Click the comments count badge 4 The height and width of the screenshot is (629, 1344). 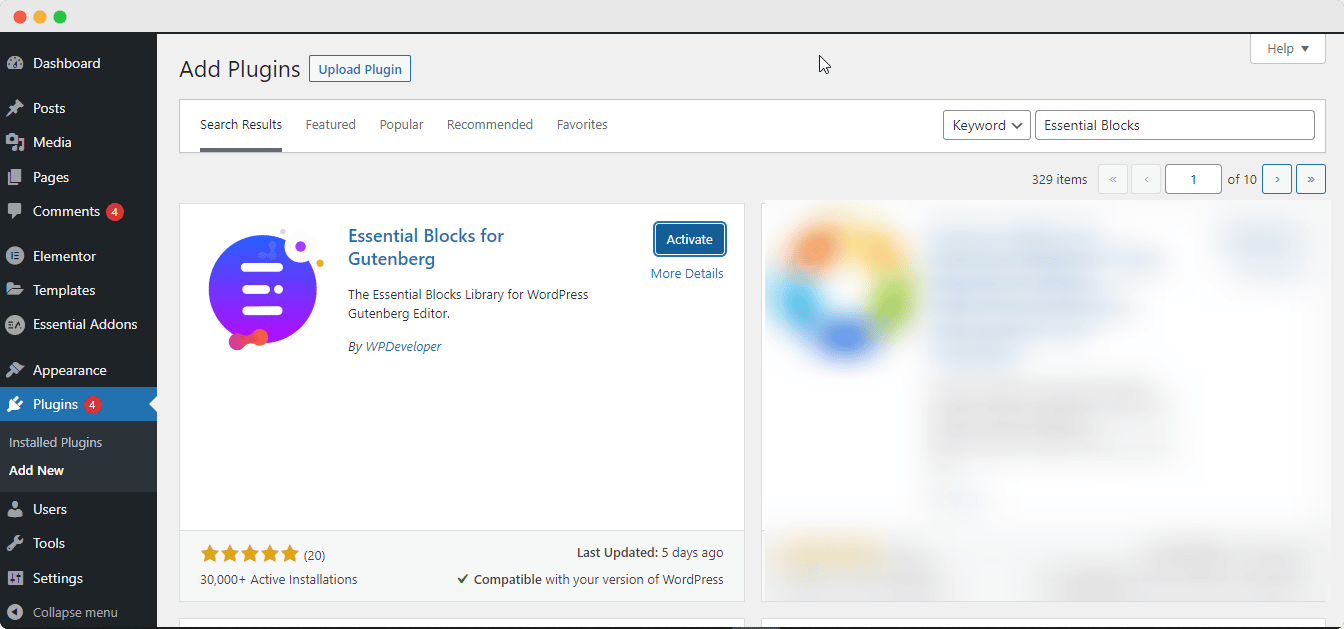click(115, 212)
